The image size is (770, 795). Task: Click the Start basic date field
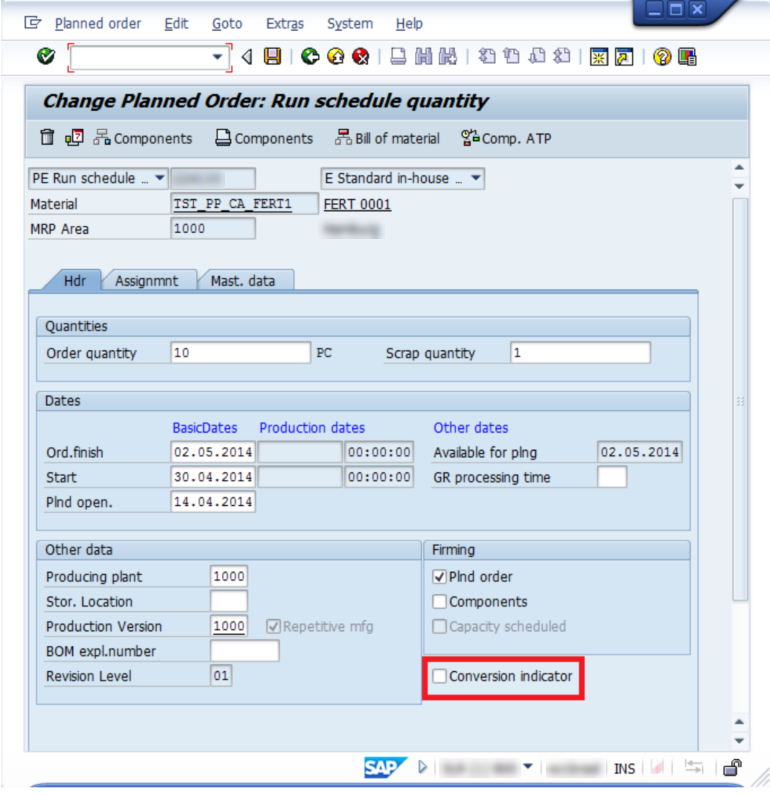[x=213, y=477]
